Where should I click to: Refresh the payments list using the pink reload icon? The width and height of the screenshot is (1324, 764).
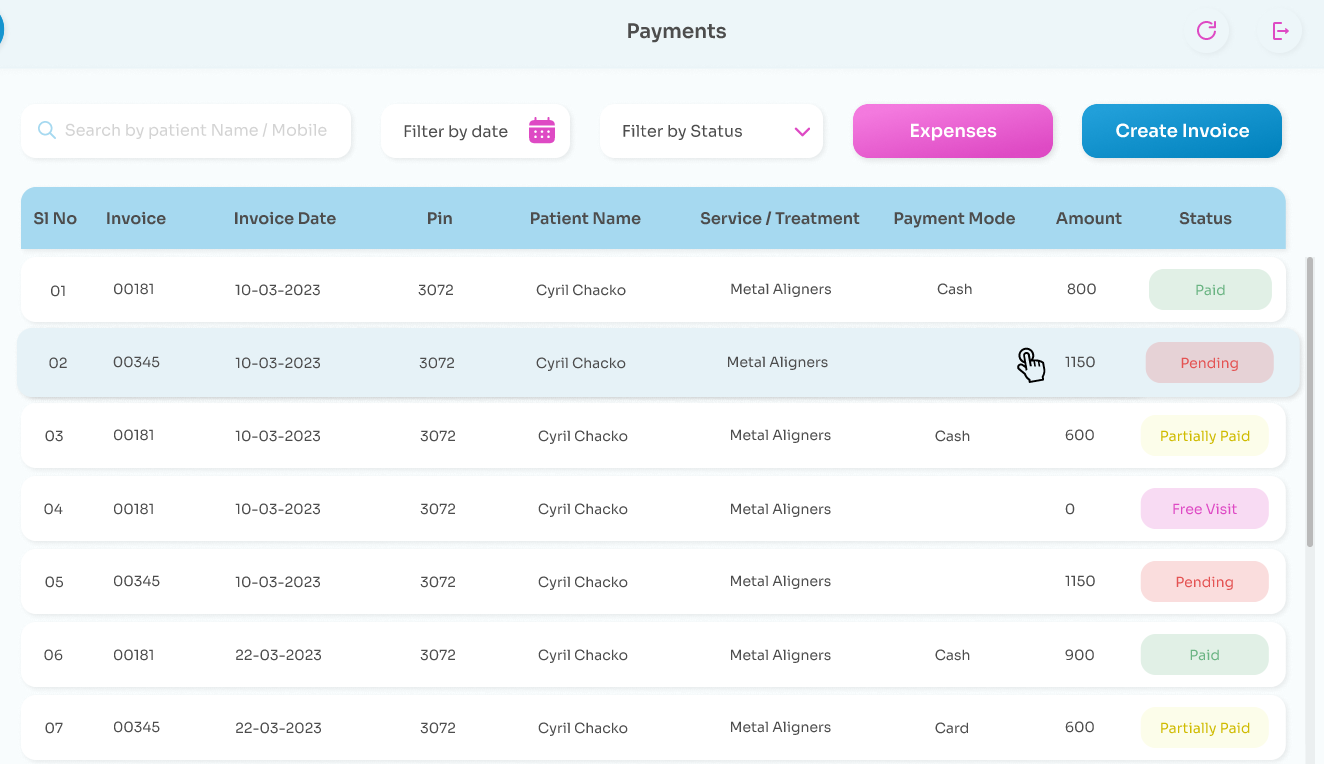[x=1207, y=31]
